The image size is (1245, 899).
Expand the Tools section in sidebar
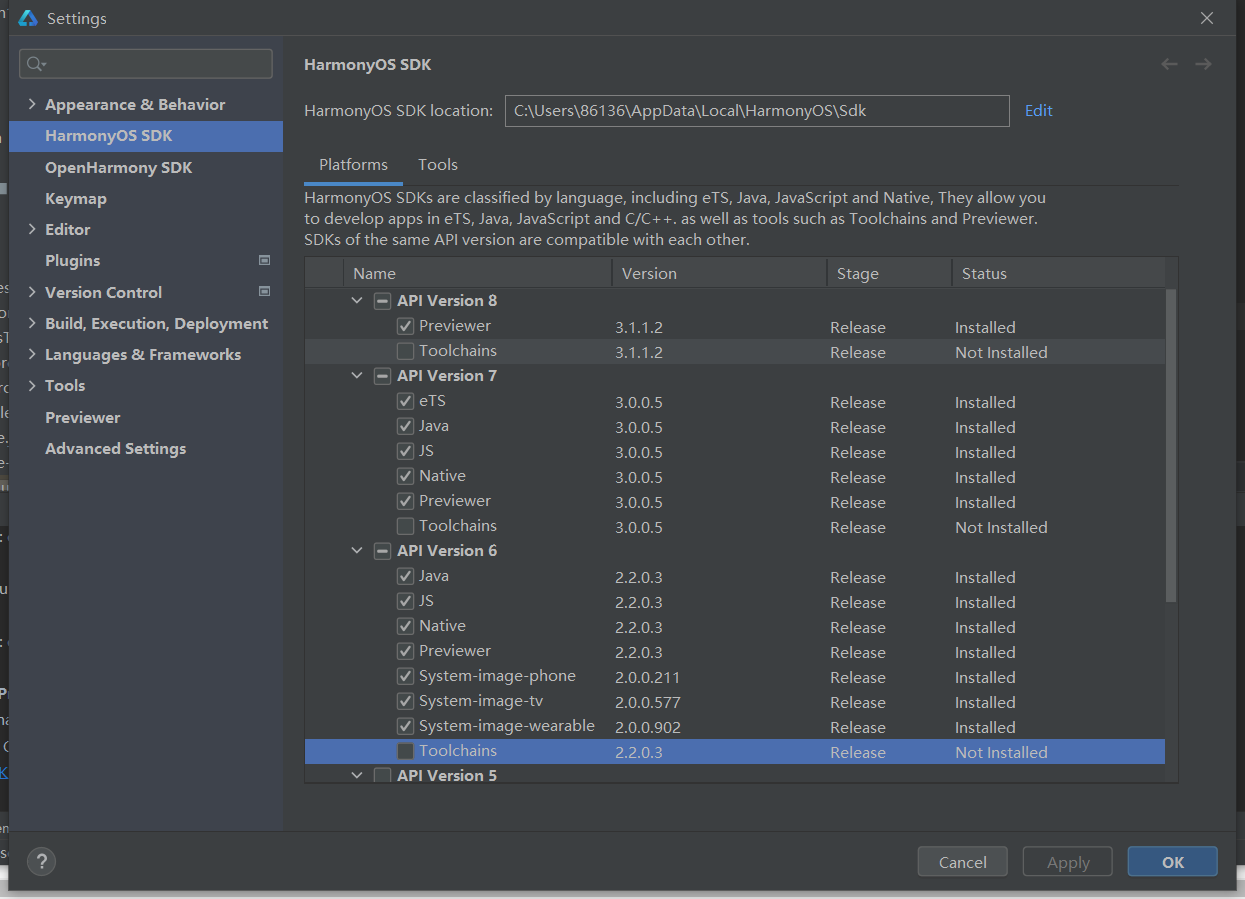[x=32, y=385]
